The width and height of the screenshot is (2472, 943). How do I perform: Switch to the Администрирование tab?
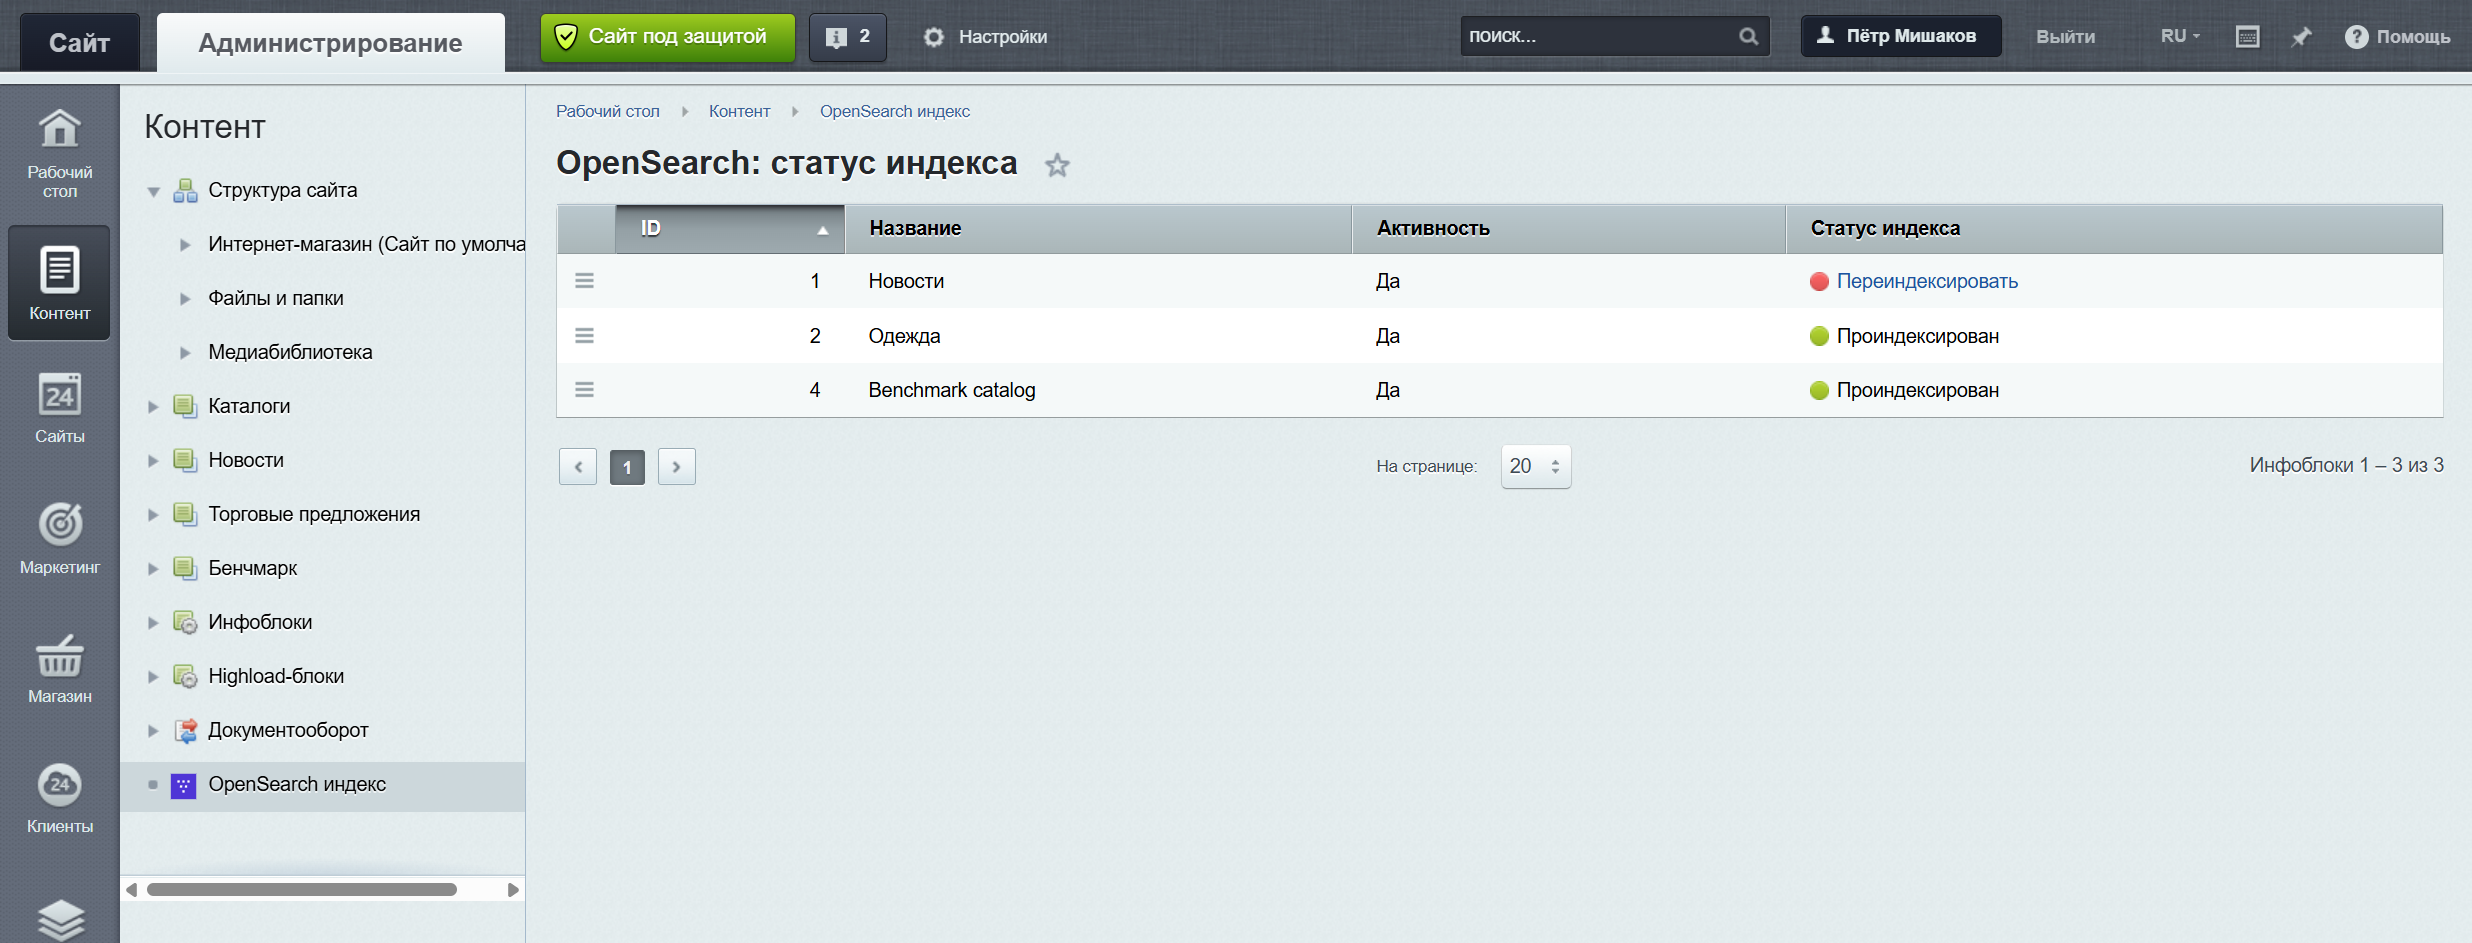(330, 43)
